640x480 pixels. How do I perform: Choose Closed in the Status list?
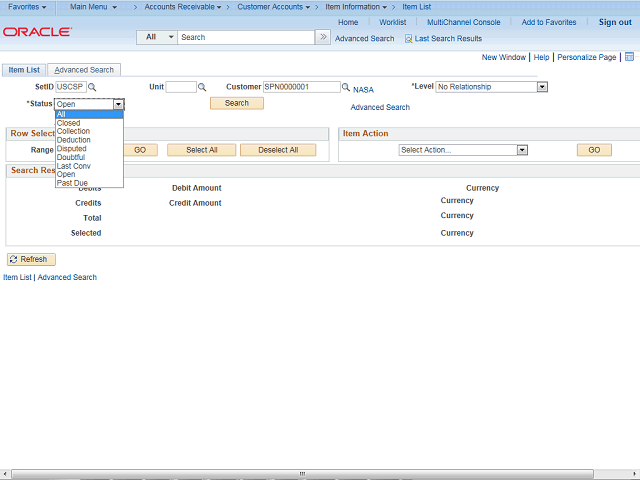(69, 123)
